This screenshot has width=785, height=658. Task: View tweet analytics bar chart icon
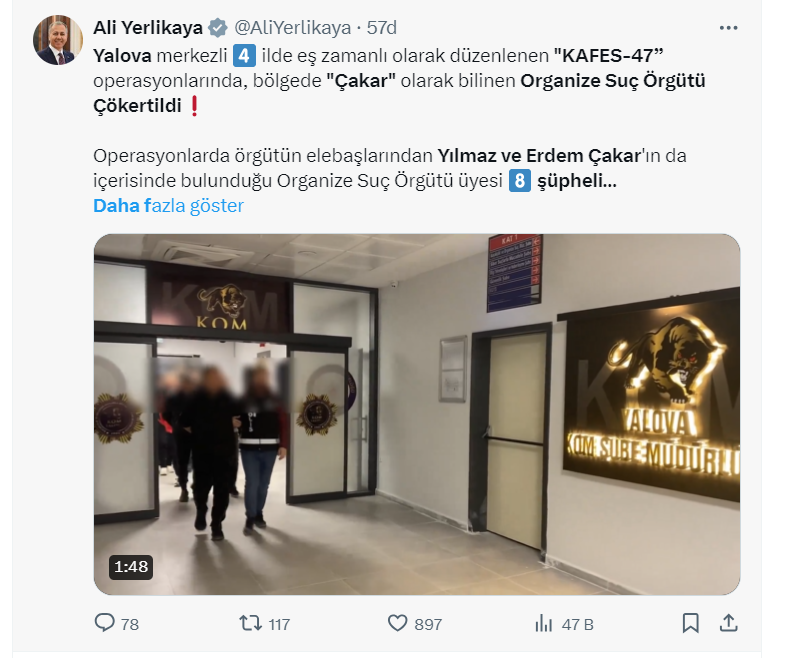(x=543, y=624)
